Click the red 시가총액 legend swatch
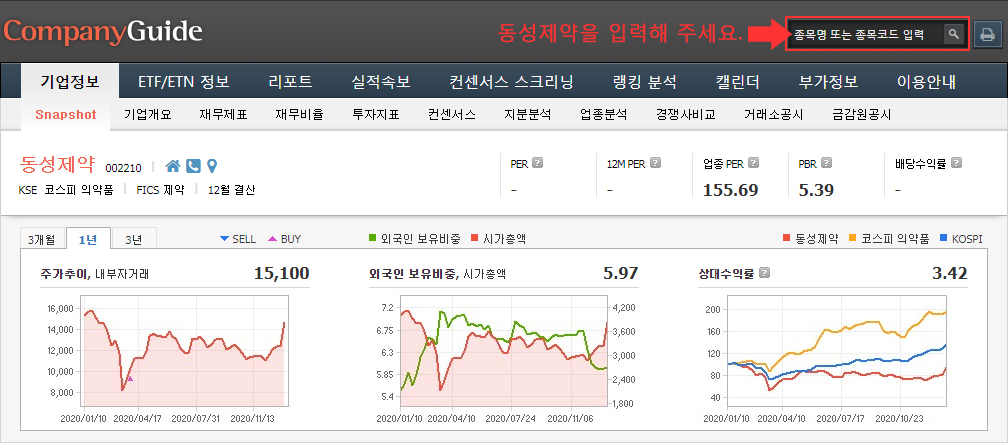This screenshot has width=1008, height=443. coord(475,239)
